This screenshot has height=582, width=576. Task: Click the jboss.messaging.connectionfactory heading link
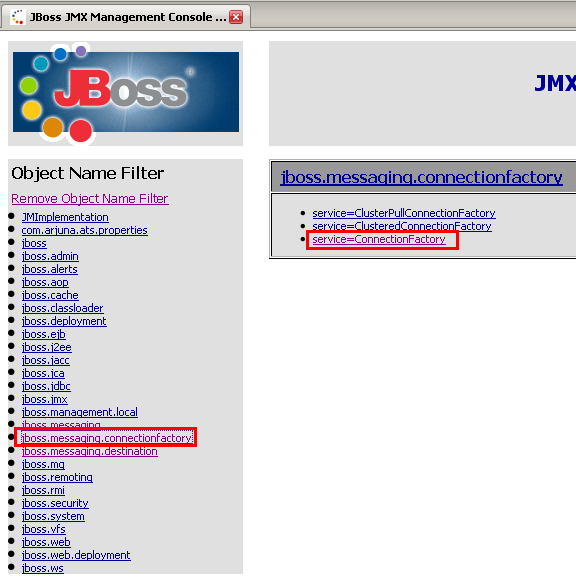(421, 177)
